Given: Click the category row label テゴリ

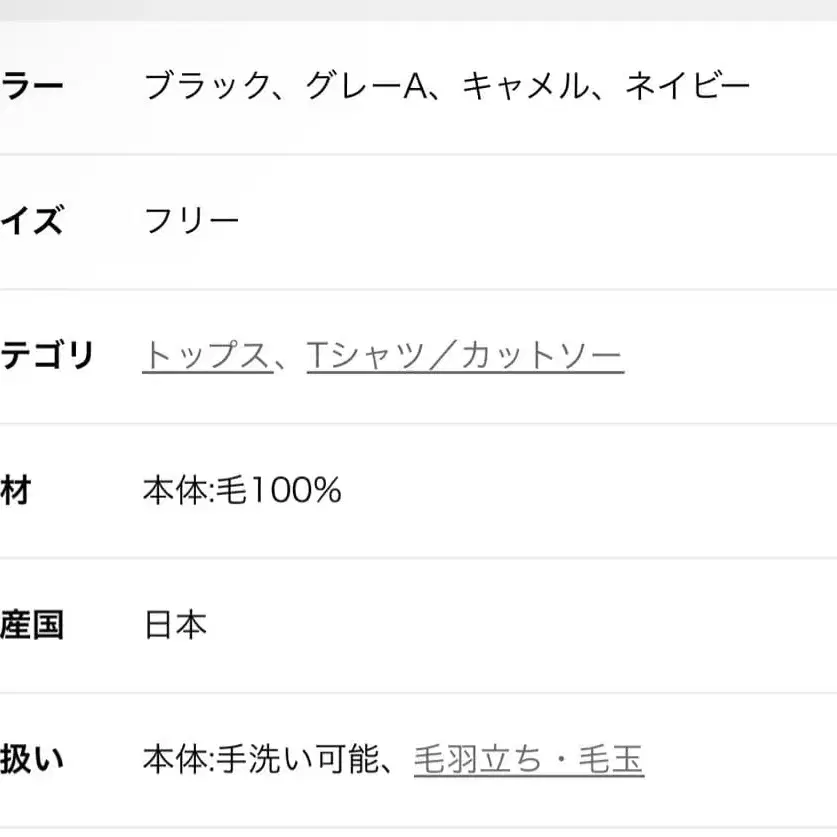Looking at the screenshot, I should (x=46, y=356).
